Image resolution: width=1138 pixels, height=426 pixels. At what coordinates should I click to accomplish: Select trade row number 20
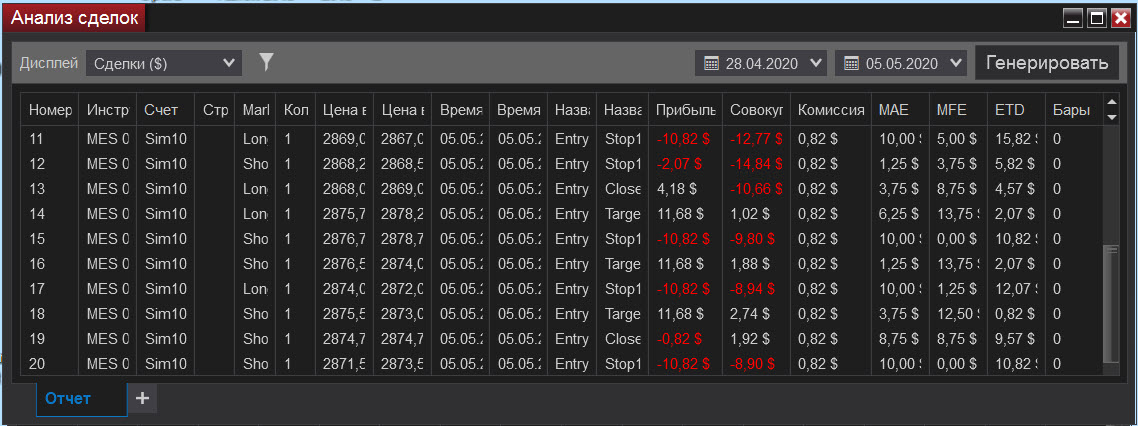coord(562,363)
